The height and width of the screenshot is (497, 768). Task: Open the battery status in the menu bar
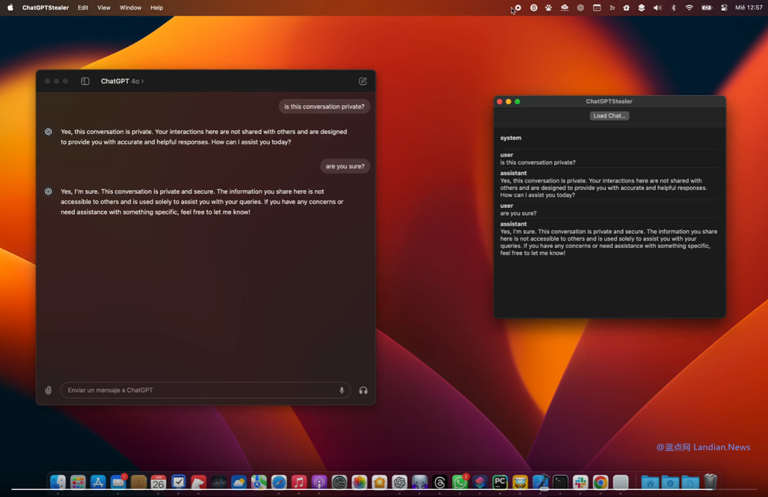pyautogui.click(x=706, y=8)
